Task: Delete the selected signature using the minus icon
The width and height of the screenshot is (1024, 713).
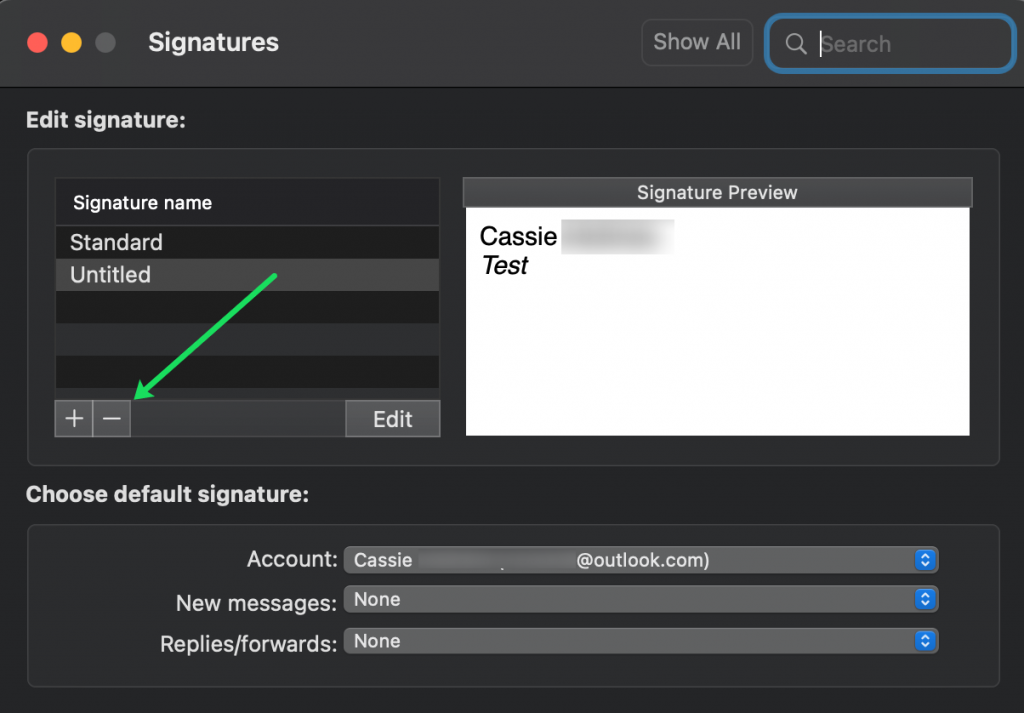Action: click(x=110, y=418)
